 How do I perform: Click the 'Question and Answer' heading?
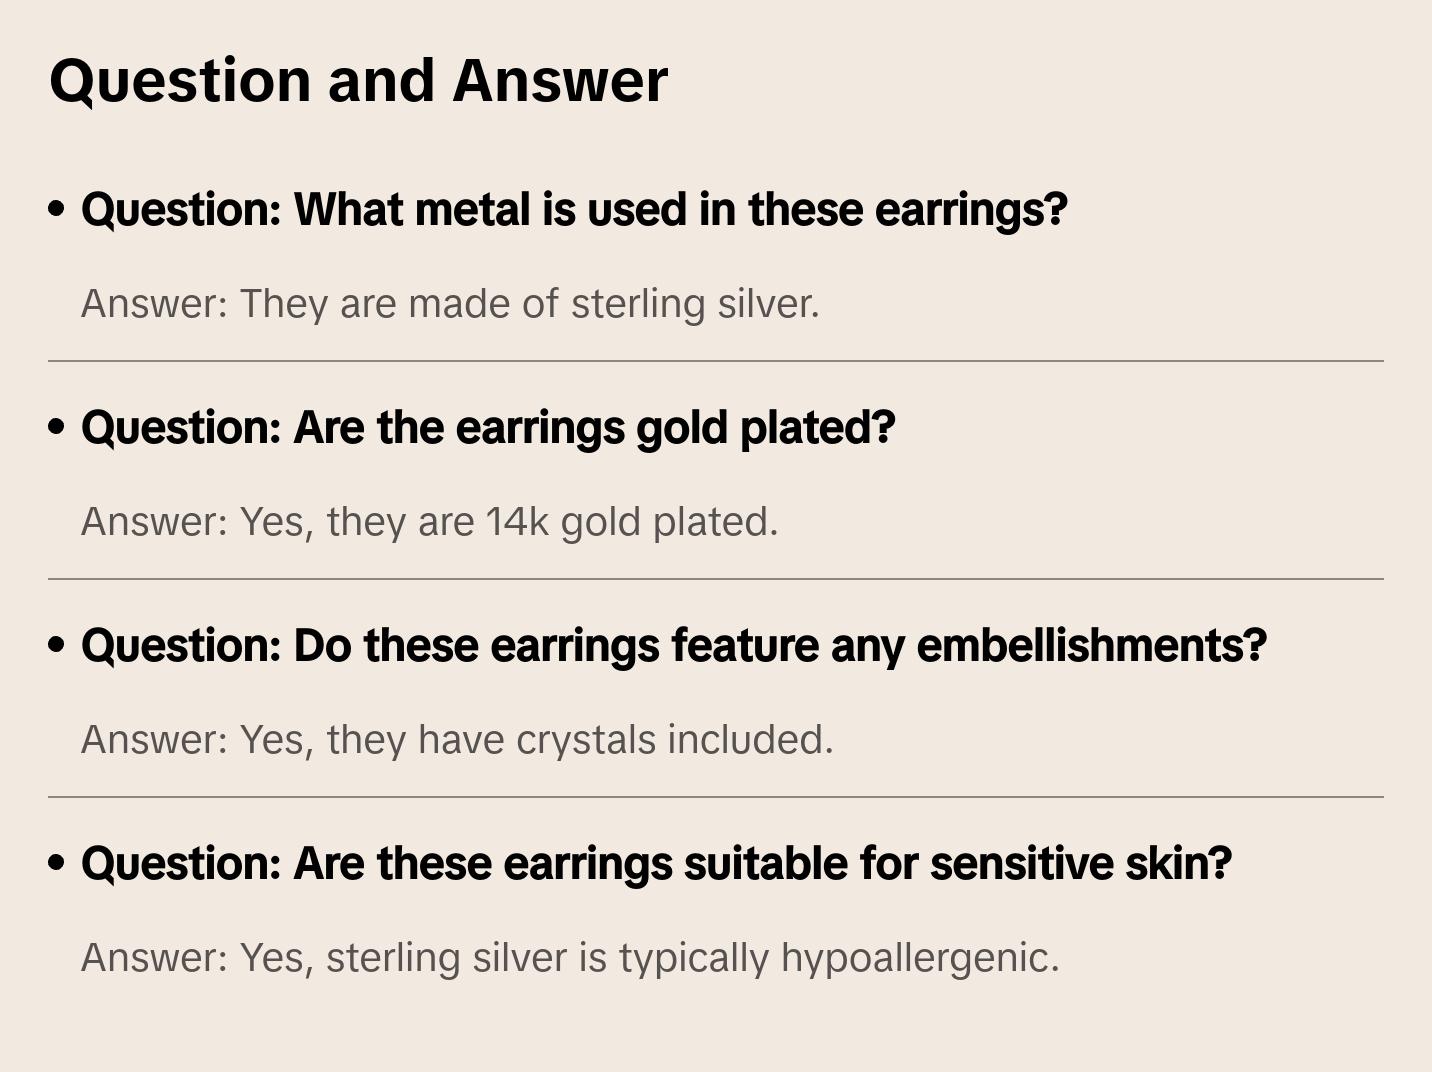tap(358, 80)
